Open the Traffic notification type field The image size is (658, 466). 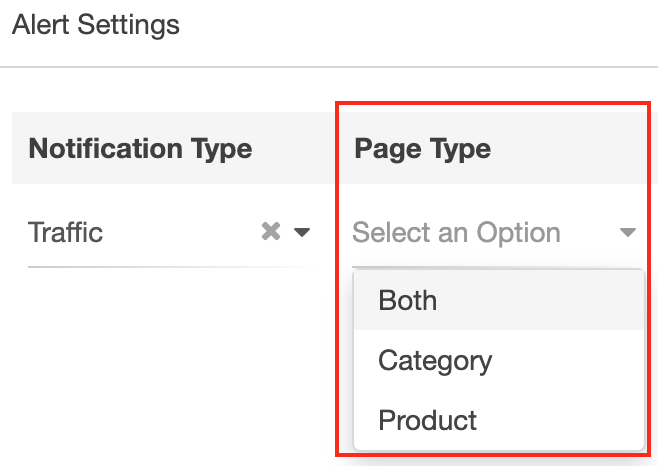[140, 233]
